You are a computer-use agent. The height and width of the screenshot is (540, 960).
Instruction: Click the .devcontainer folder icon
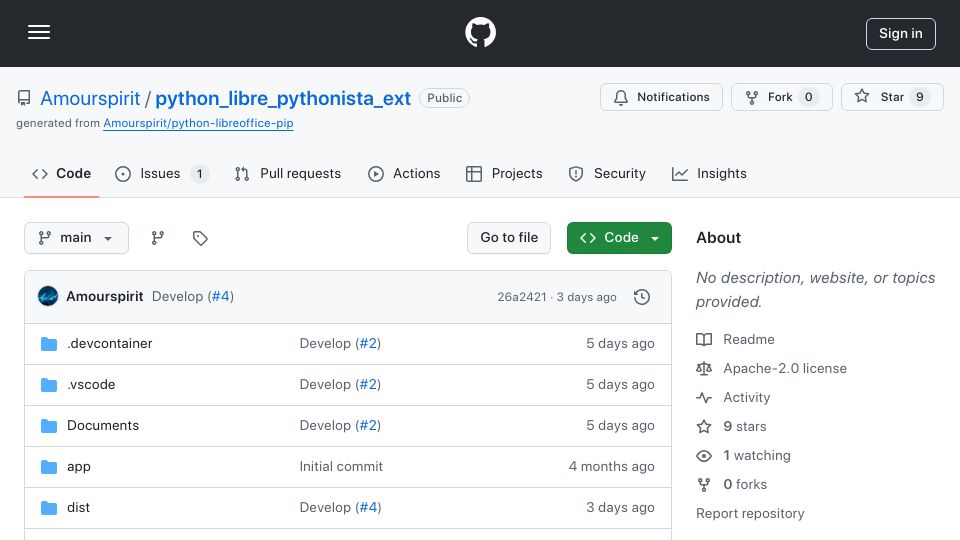point(49,344)
